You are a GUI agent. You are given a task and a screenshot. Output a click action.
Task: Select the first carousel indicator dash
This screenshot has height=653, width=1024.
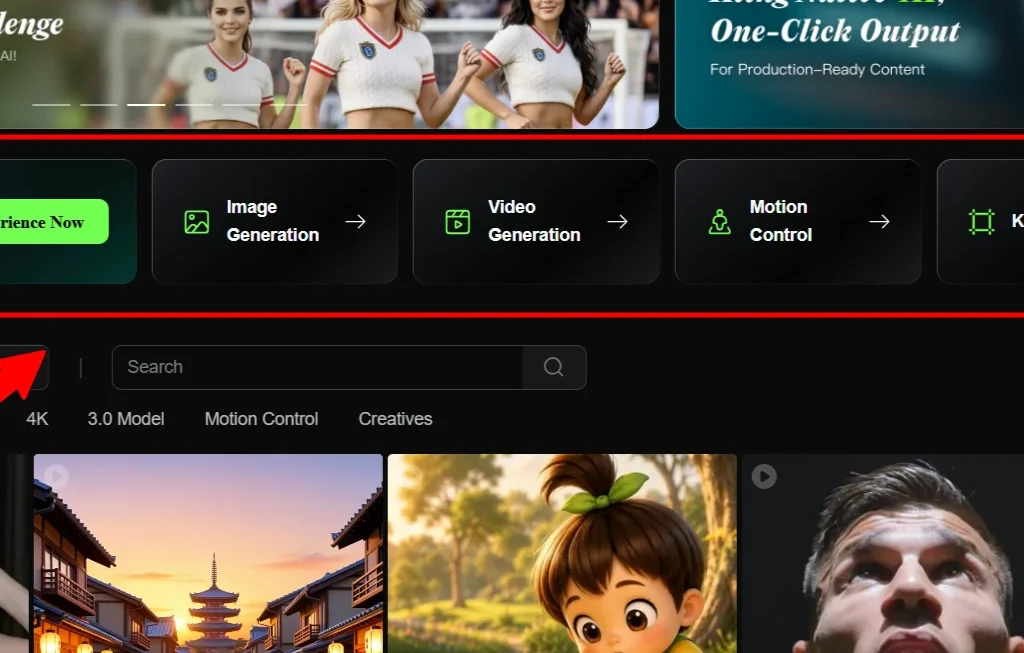pyautogui.click(x=51, y=104)
